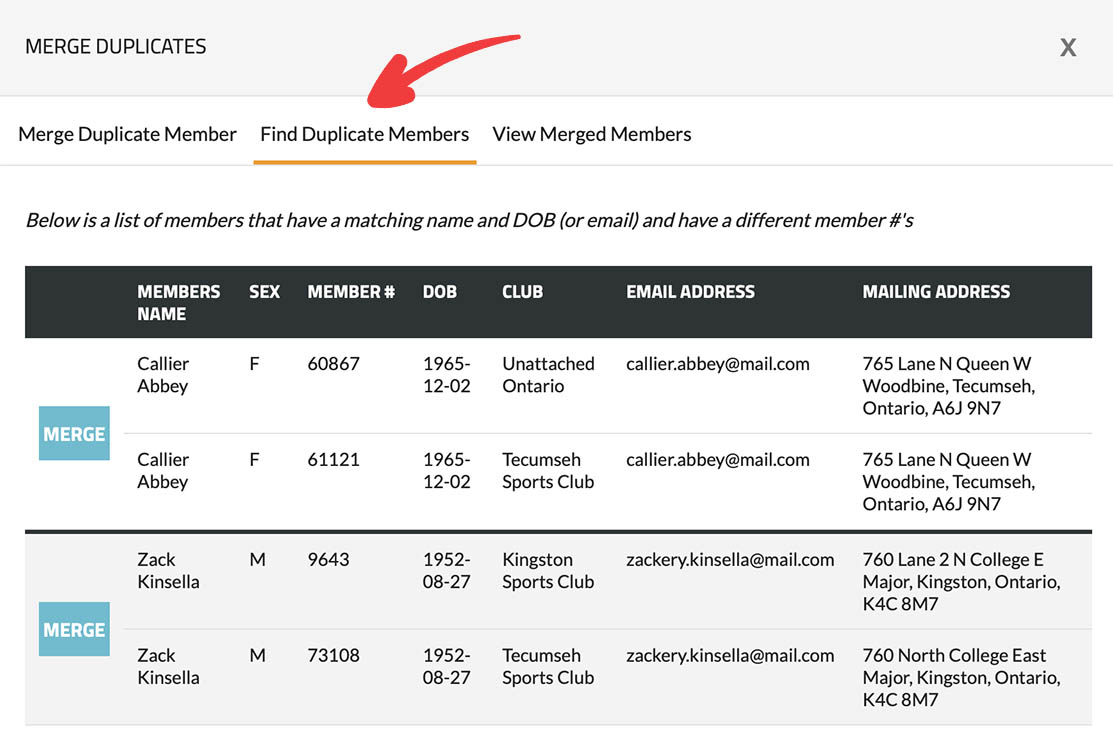Click the Unattached Ontario club cell
Image resolution: width=1113 pixels, height=752 pixels.
(x=548, y=375)
